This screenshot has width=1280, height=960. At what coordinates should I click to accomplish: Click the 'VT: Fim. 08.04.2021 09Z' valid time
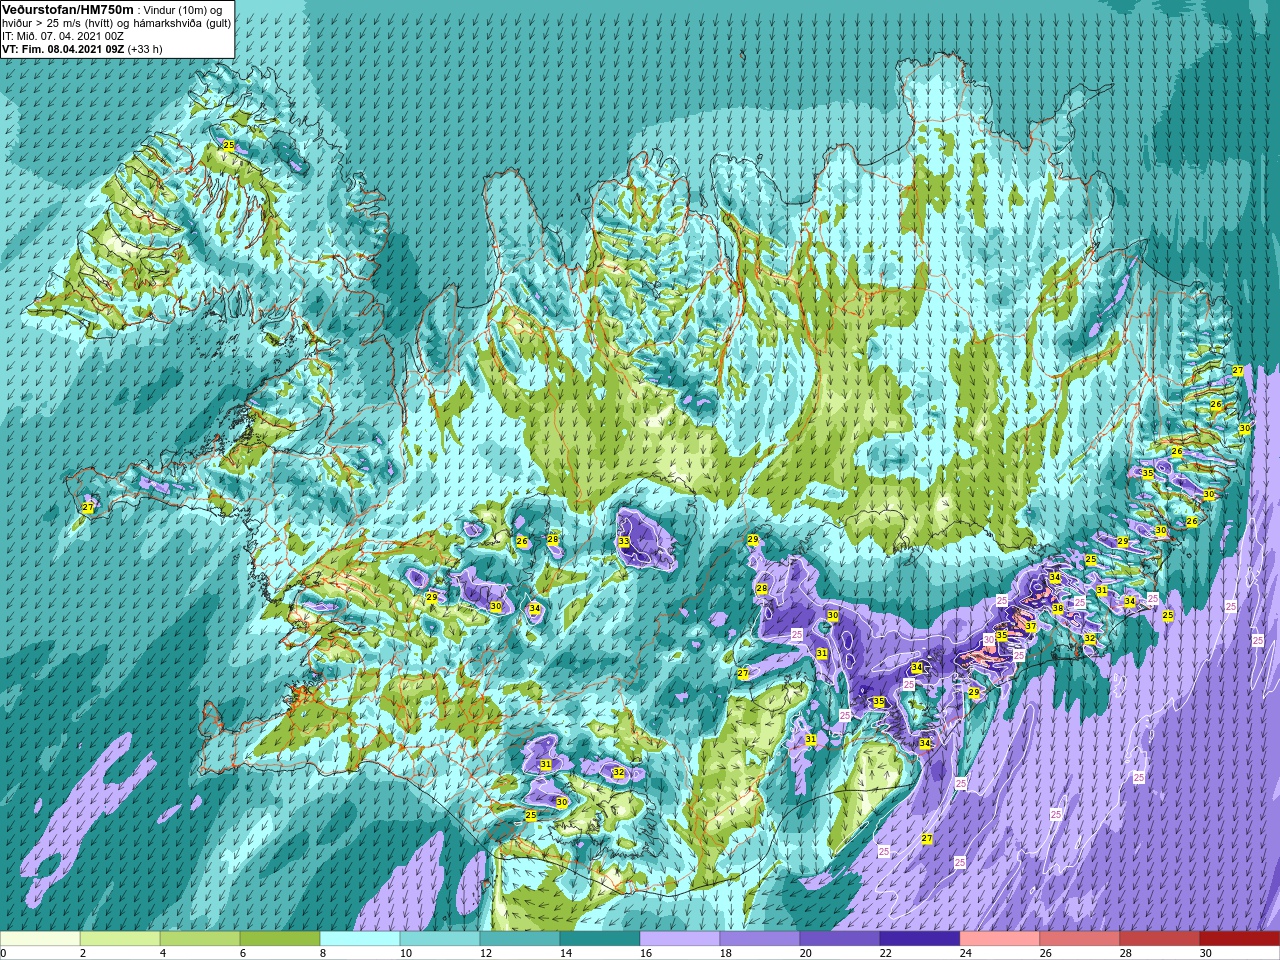64,49
